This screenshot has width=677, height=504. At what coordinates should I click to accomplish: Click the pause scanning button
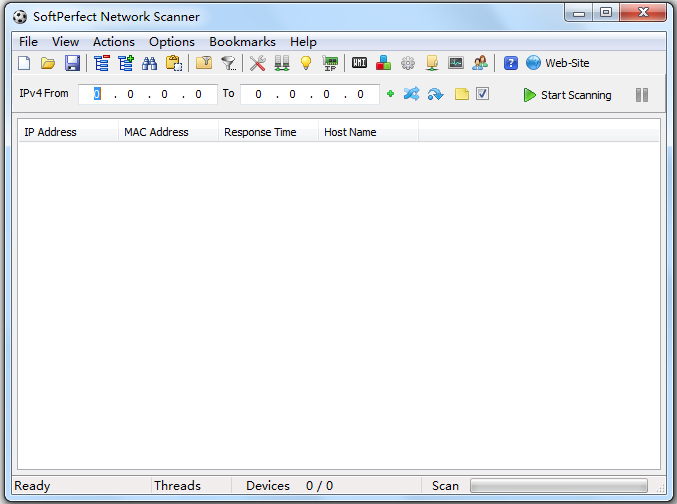pos(642,95)
